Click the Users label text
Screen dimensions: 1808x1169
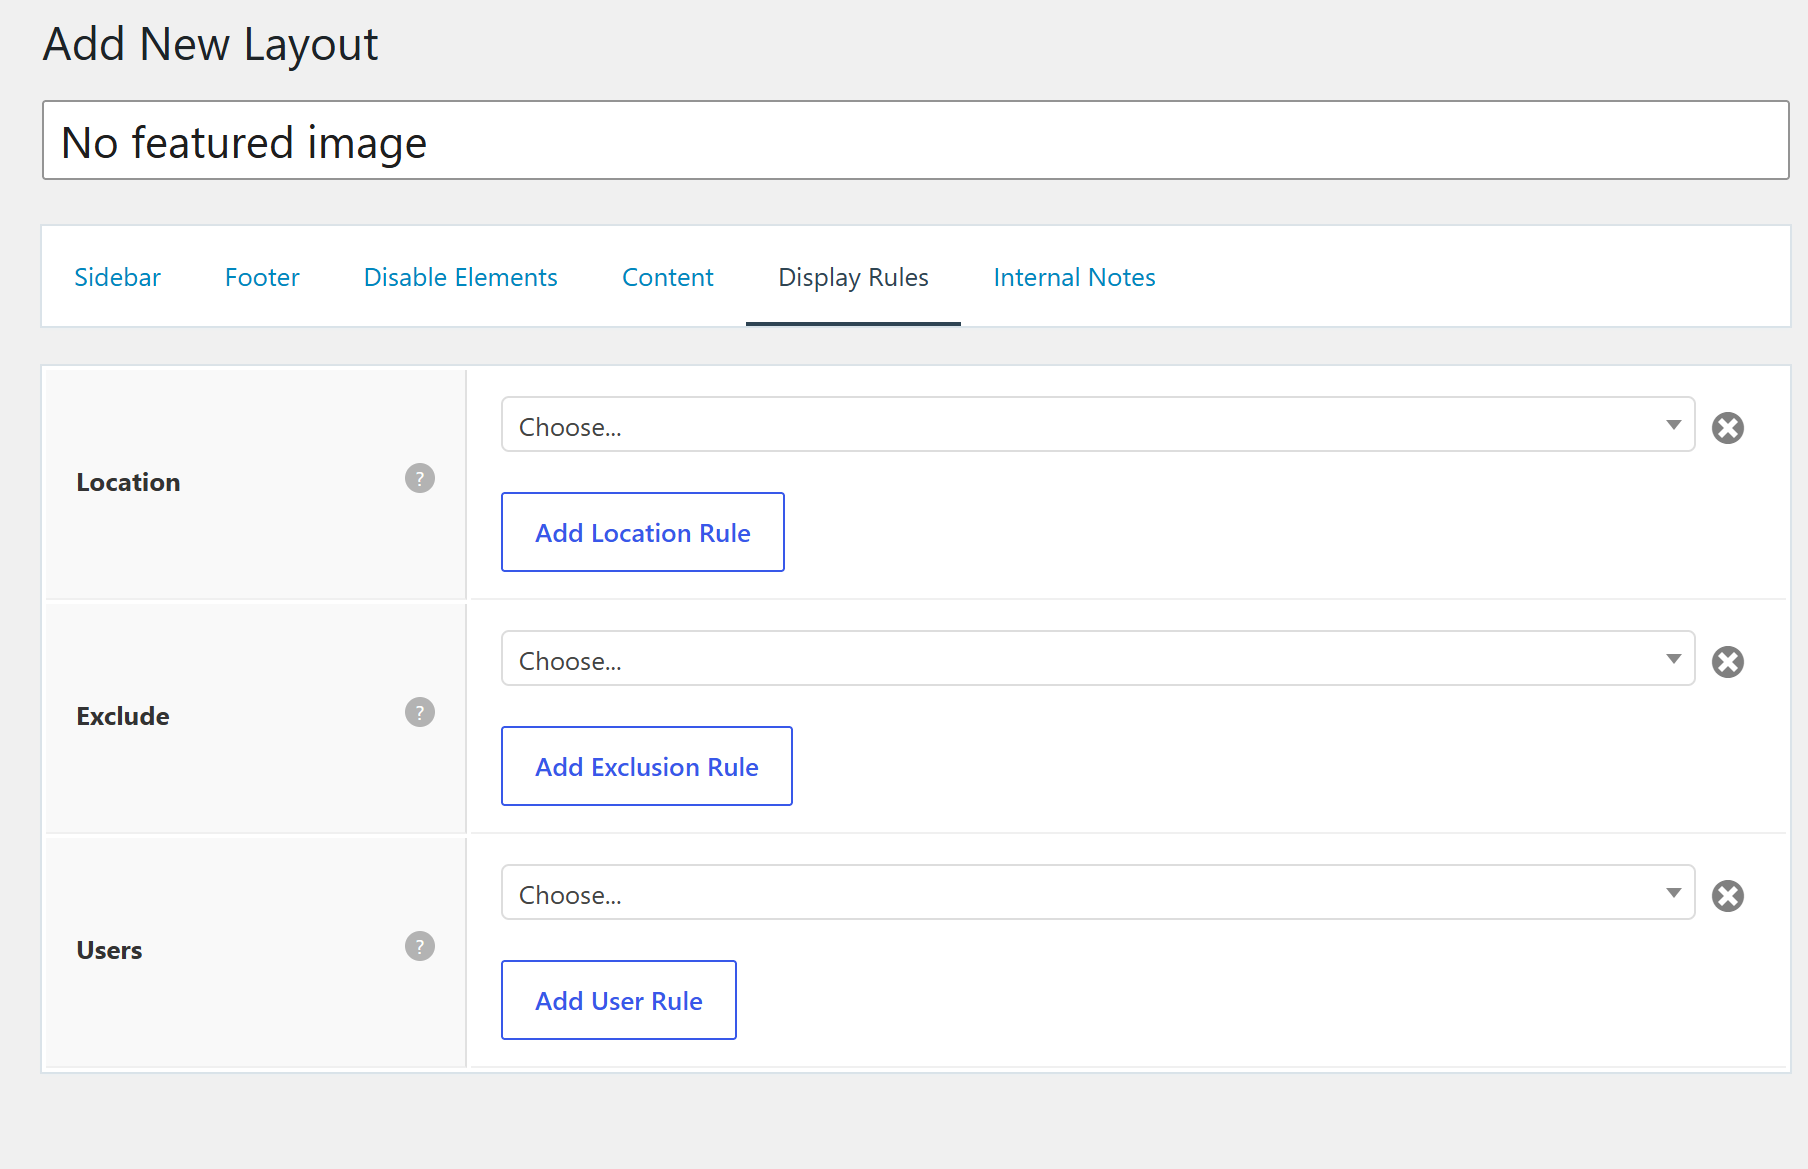pyautogui.click(x=109, y=951)
